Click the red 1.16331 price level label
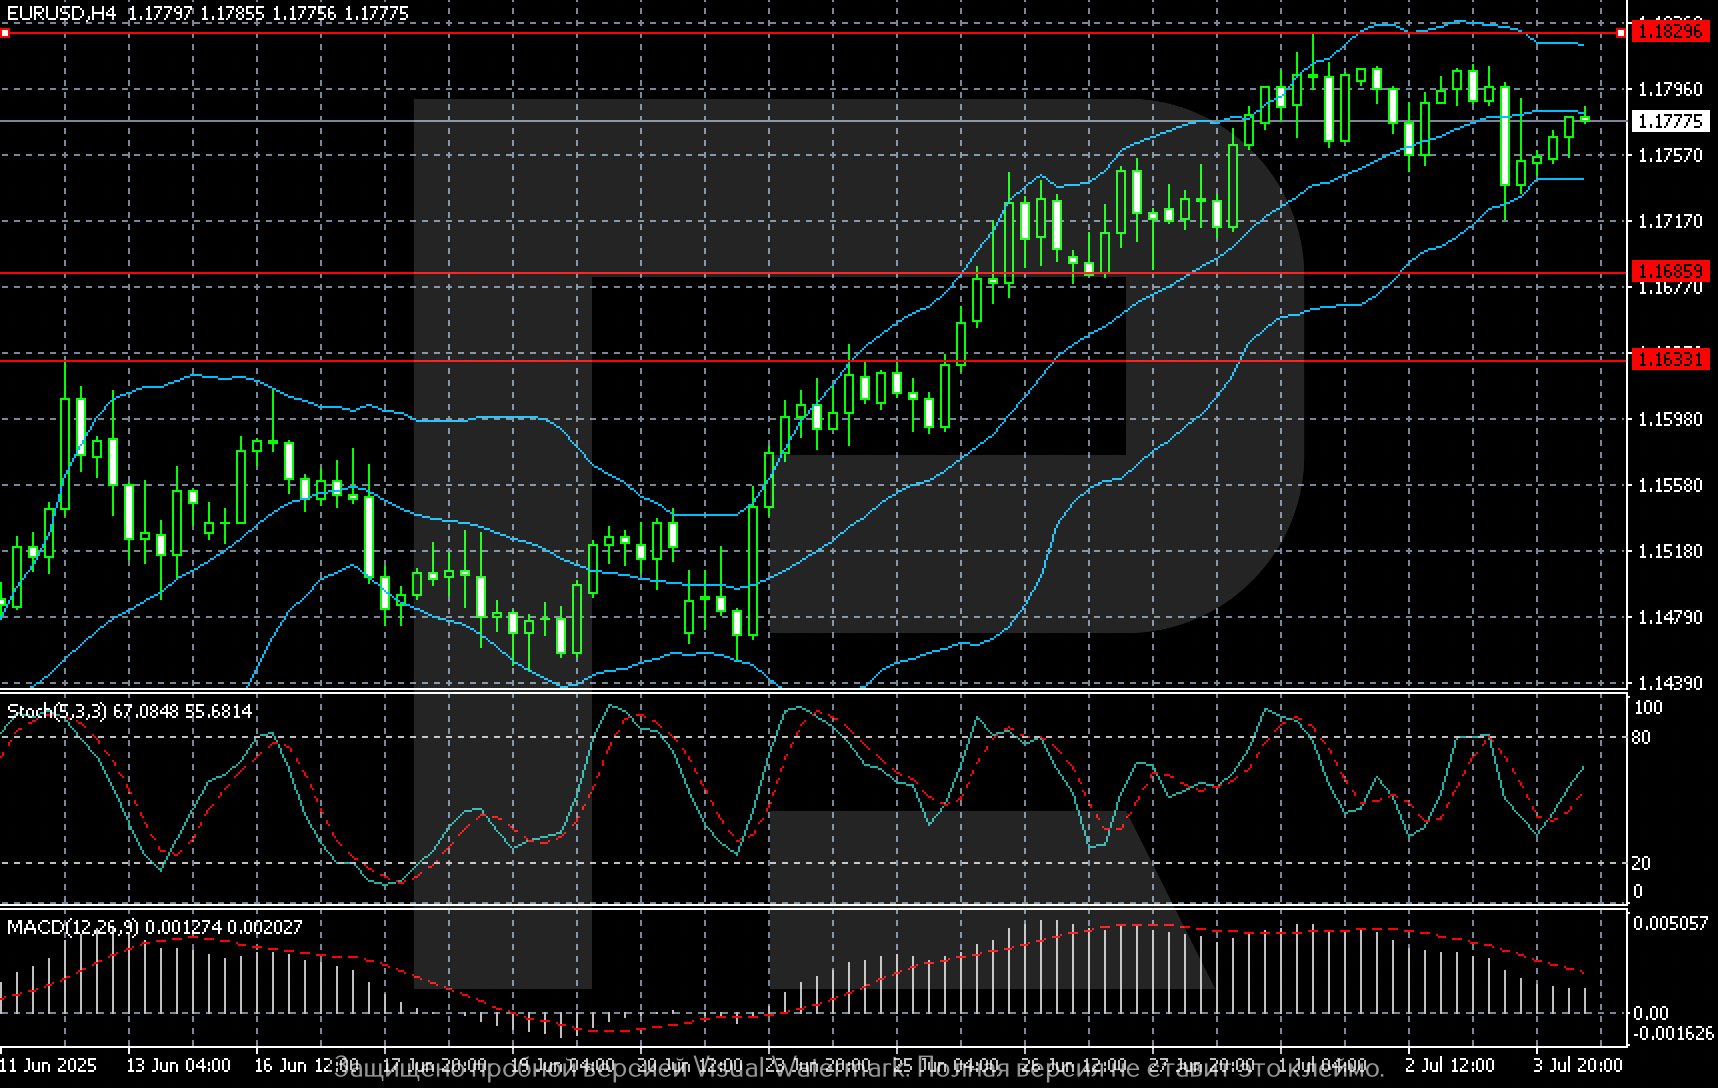Image resolution: width=1718 pixels, height=1088 pixels. click(x=1669, y=358)
